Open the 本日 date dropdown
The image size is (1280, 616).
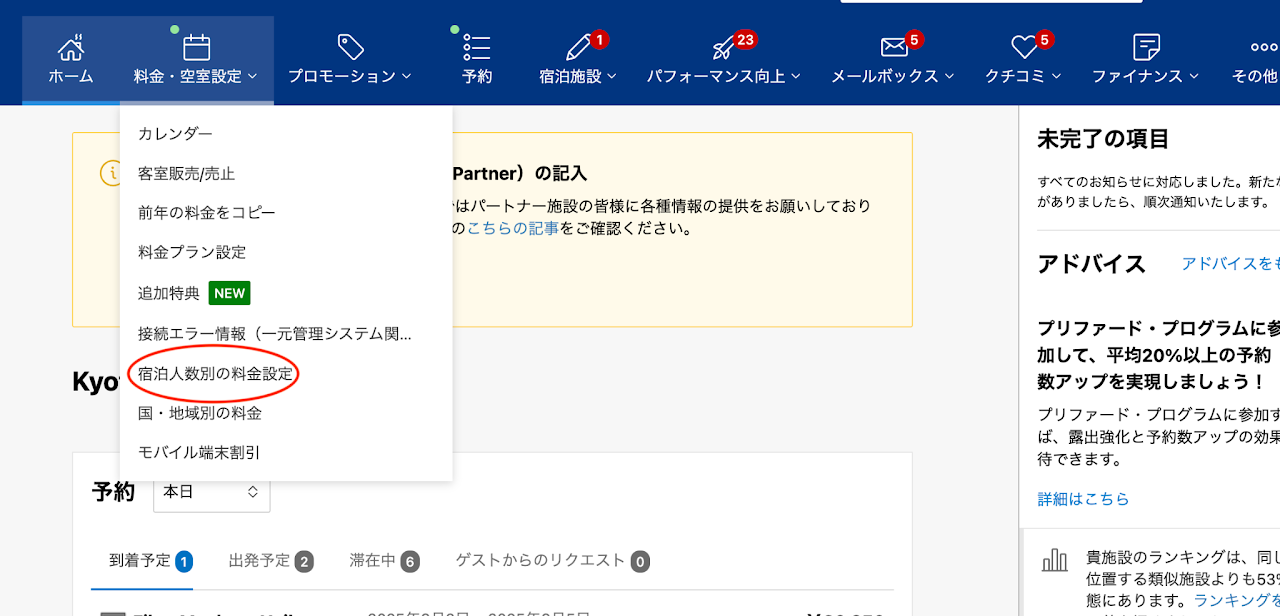pos(211,492)
